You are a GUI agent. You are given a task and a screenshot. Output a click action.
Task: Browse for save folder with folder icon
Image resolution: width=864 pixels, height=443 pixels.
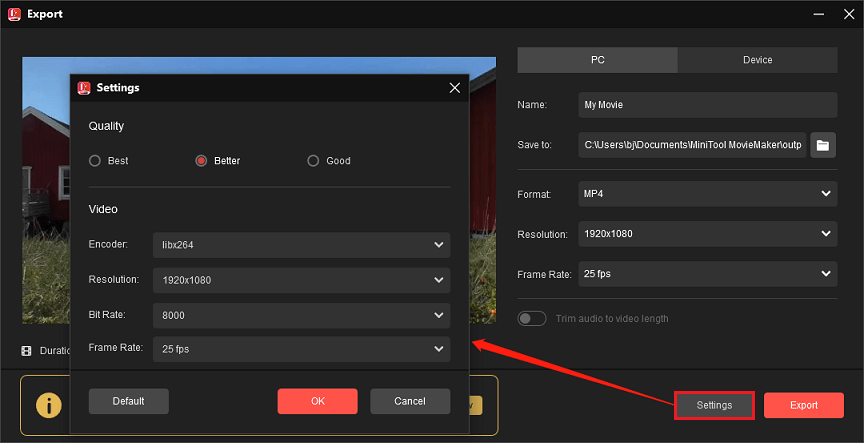823,145
